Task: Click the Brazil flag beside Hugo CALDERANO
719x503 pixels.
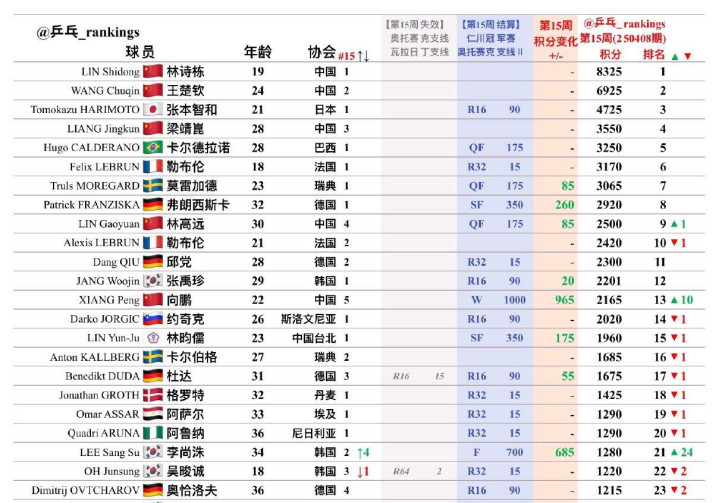Action: [153, 148]
